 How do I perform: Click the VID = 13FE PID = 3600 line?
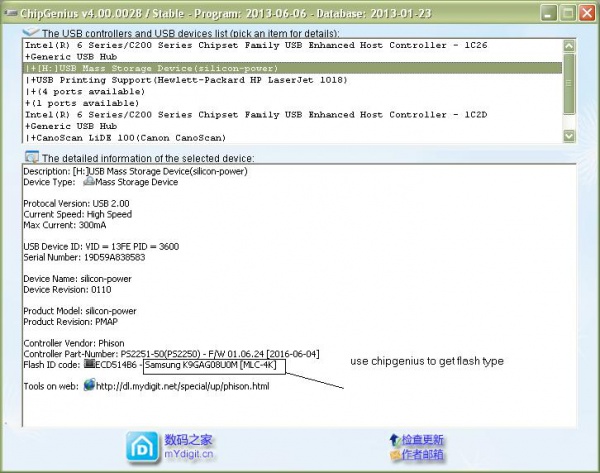(x=101, y=246)
